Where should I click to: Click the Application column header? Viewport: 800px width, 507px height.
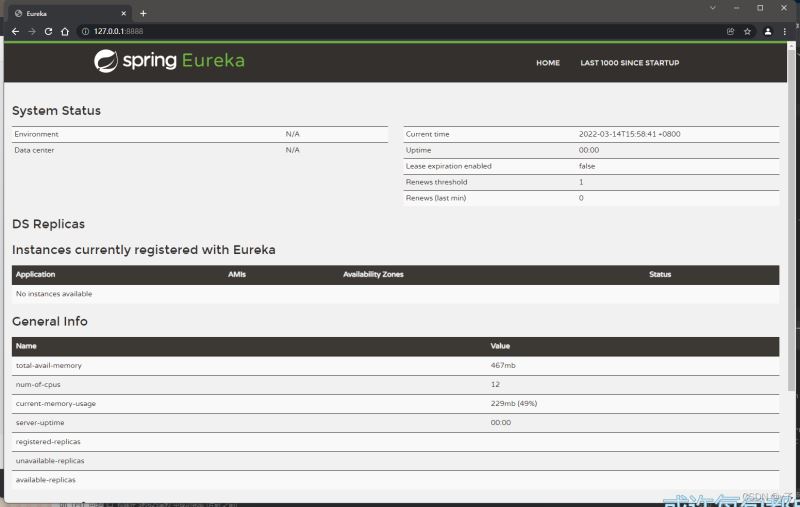pyautogui.click(x=36, y=274)
